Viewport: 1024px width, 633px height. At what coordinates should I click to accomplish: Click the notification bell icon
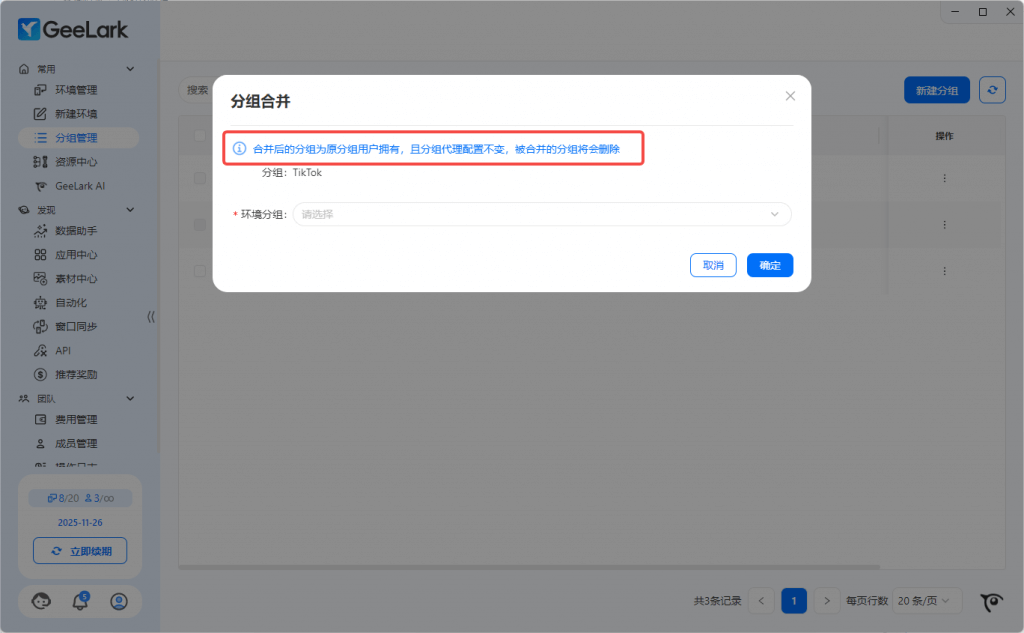(x=80, y=601)
